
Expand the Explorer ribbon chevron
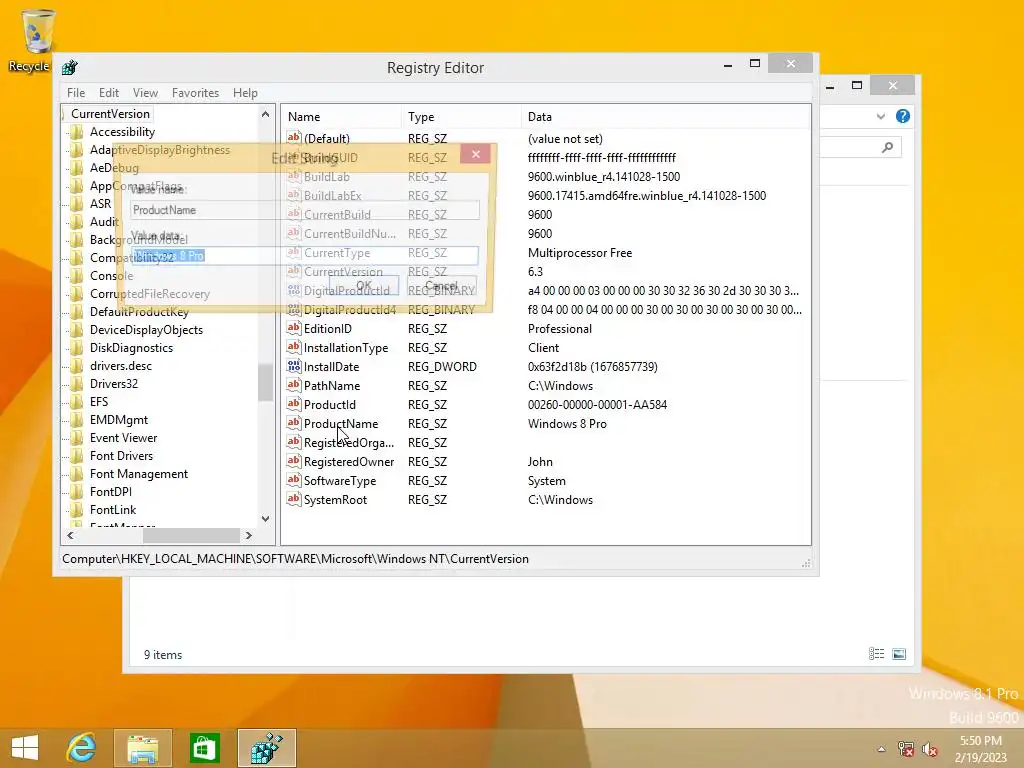(881, 116)
